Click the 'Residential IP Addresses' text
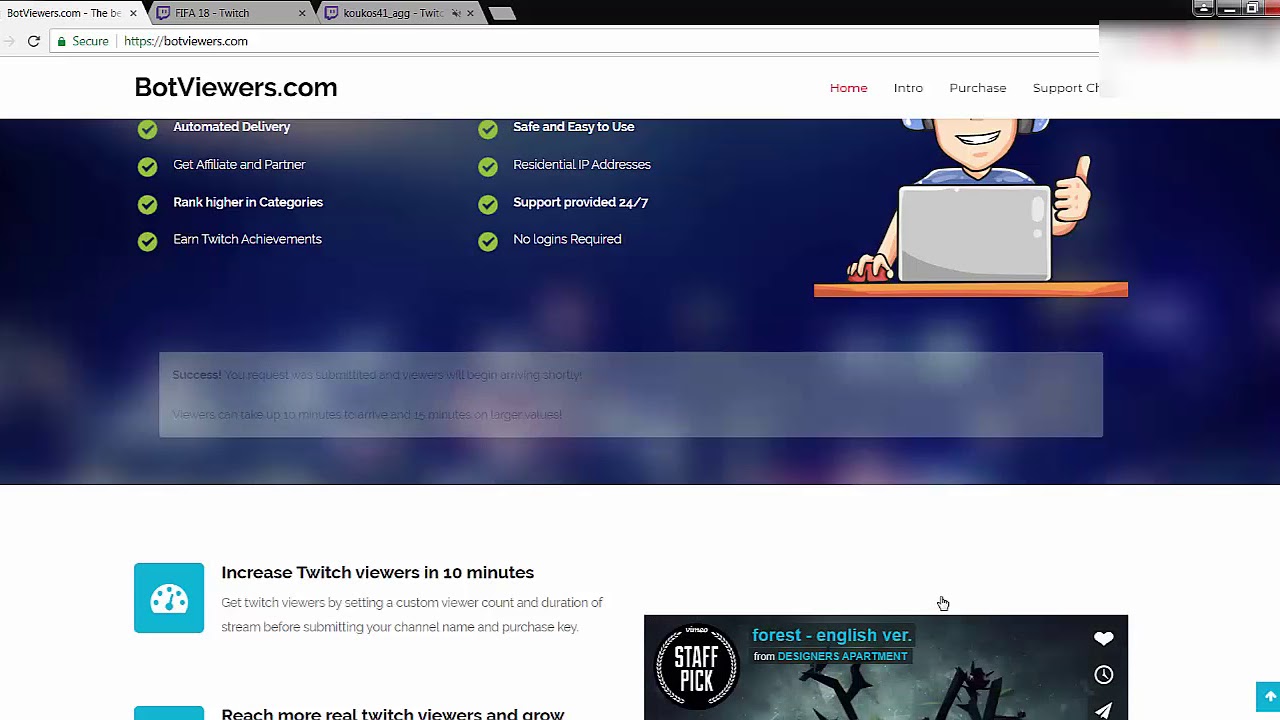1280x720 pixels. pos(582,165)
